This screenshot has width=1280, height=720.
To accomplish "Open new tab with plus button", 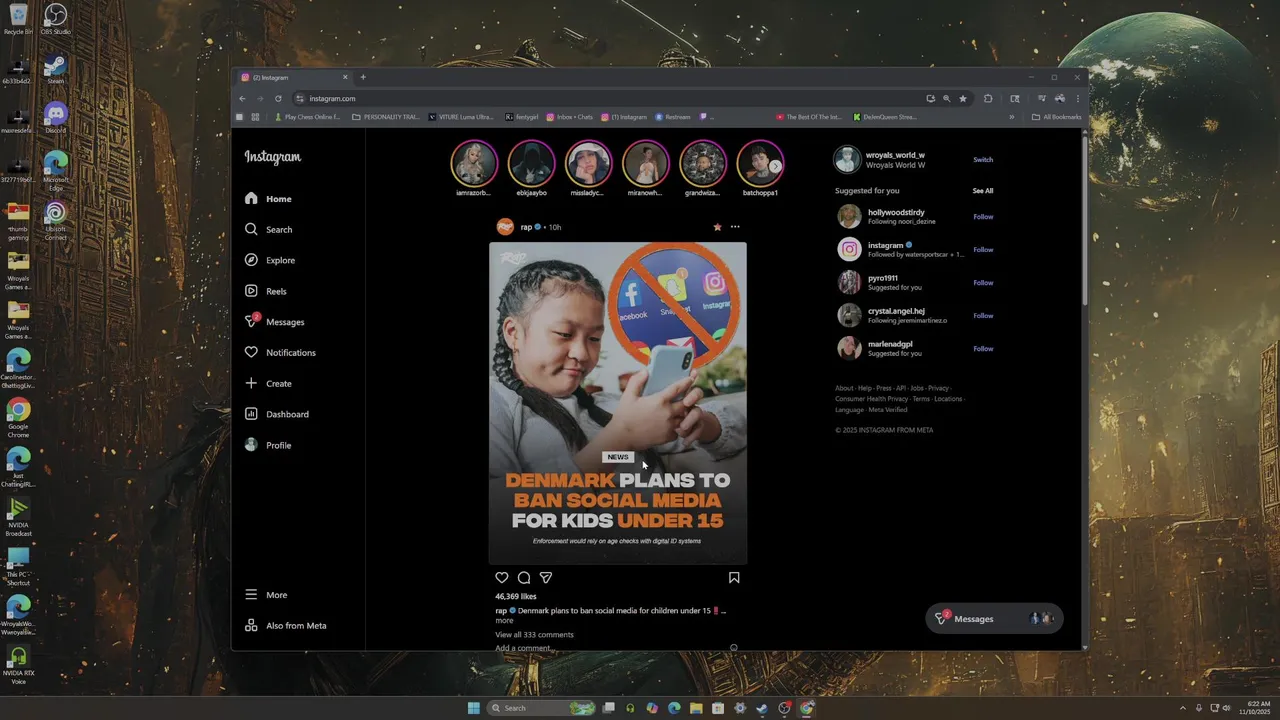I will (363, 77).
